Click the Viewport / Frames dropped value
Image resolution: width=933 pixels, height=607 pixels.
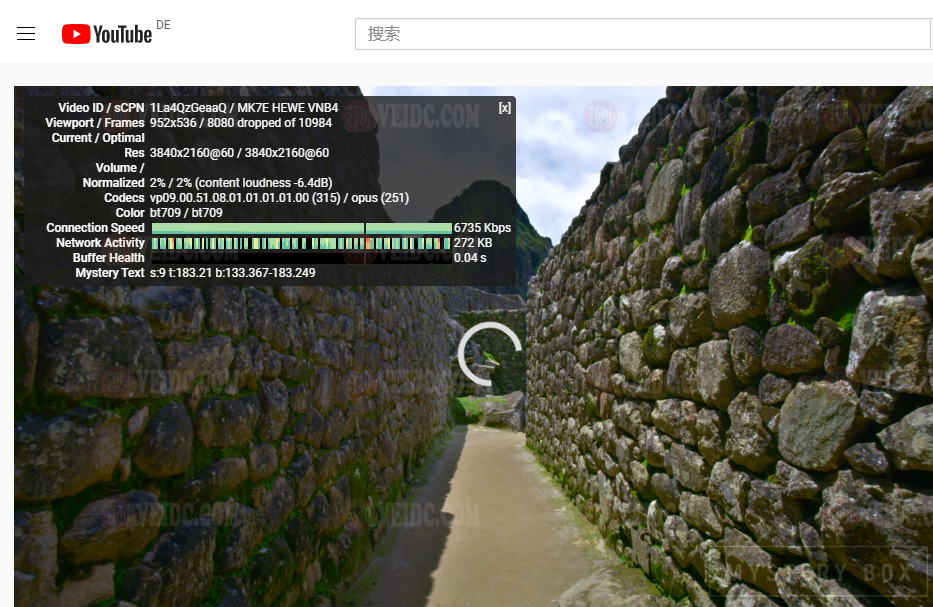pyautogui.click(x=240, y=123)
